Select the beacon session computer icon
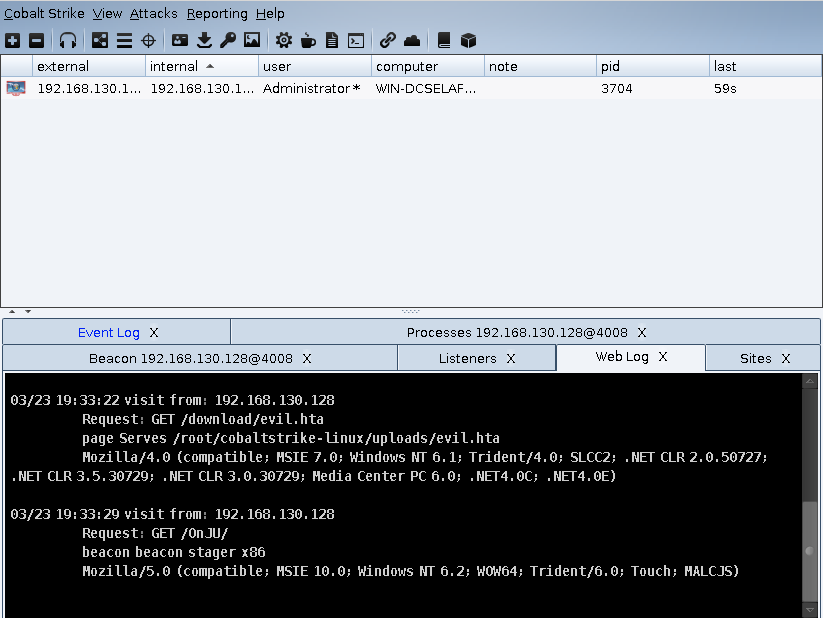 [16, 88]
